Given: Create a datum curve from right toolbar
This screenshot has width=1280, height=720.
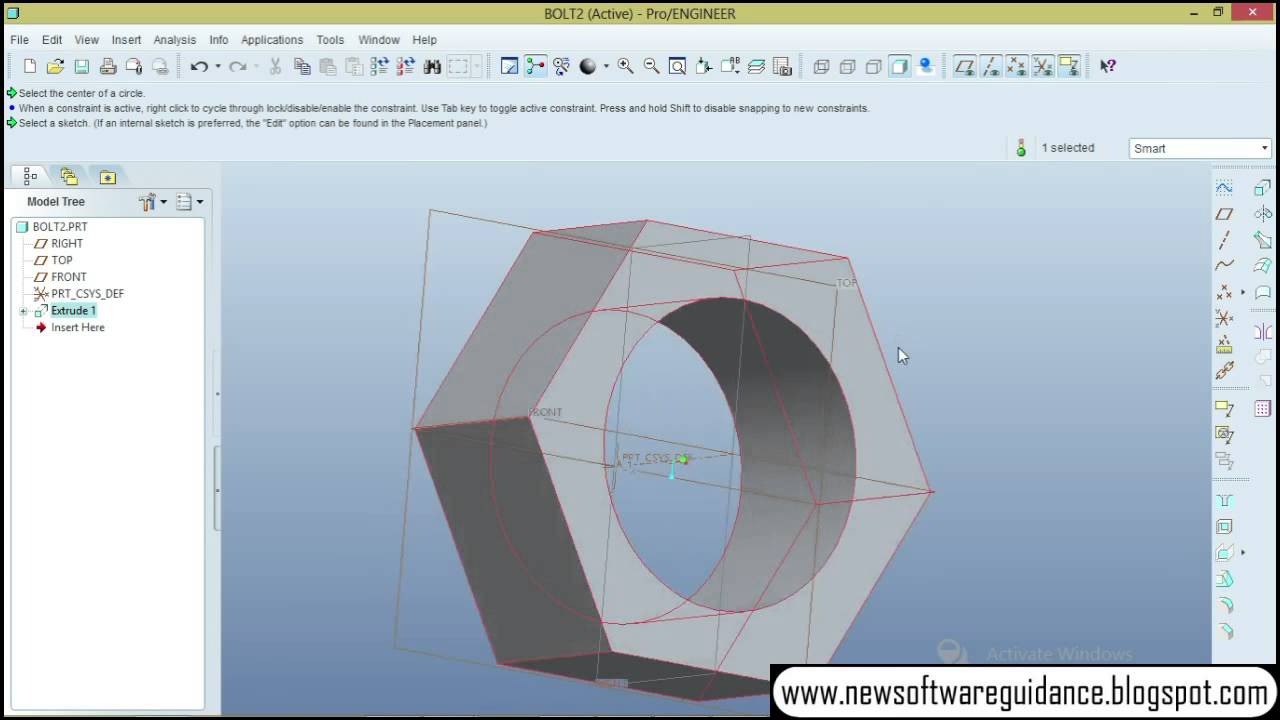Looking at the screenshot, I should 1224,266.
